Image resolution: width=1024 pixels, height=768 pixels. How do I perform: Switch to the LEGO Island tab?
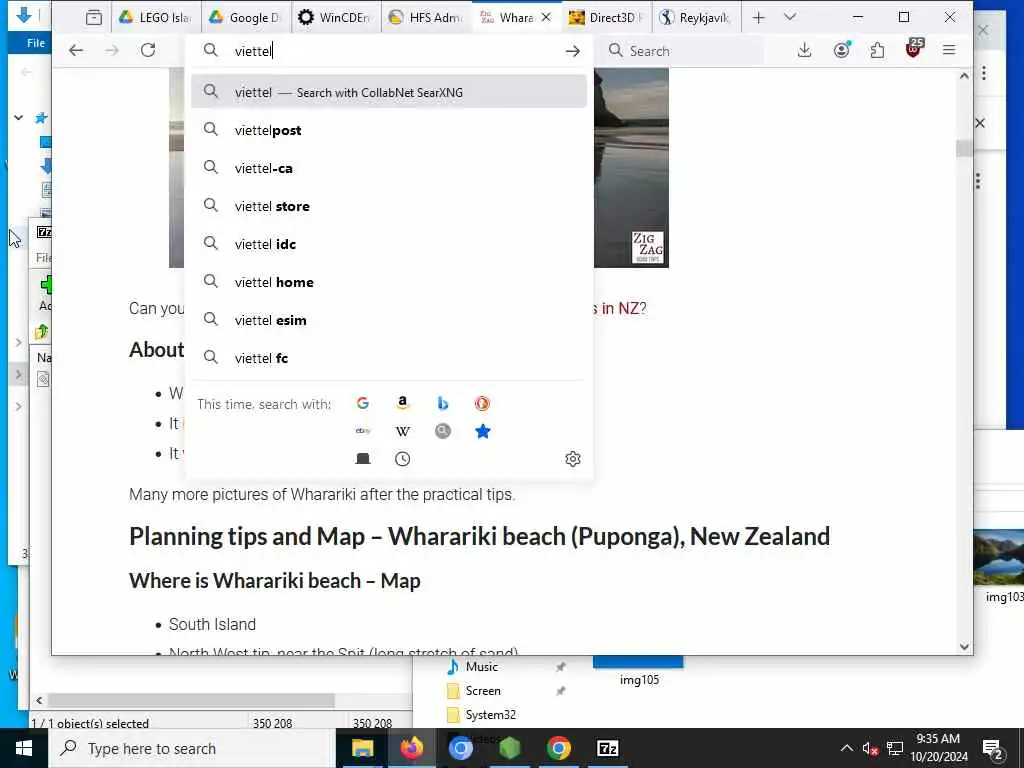(x=155, y=18)
